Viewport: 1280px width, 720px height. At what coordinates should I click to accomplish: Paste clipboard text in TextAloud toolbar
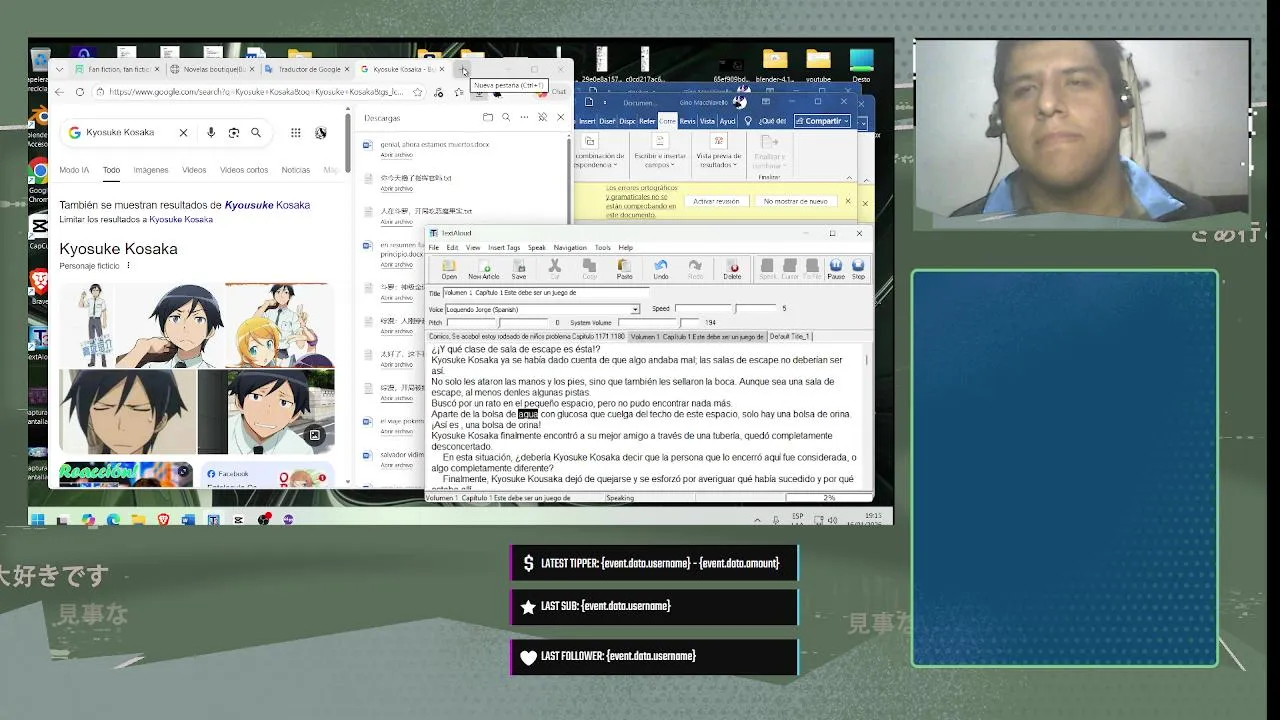(624, 269)
